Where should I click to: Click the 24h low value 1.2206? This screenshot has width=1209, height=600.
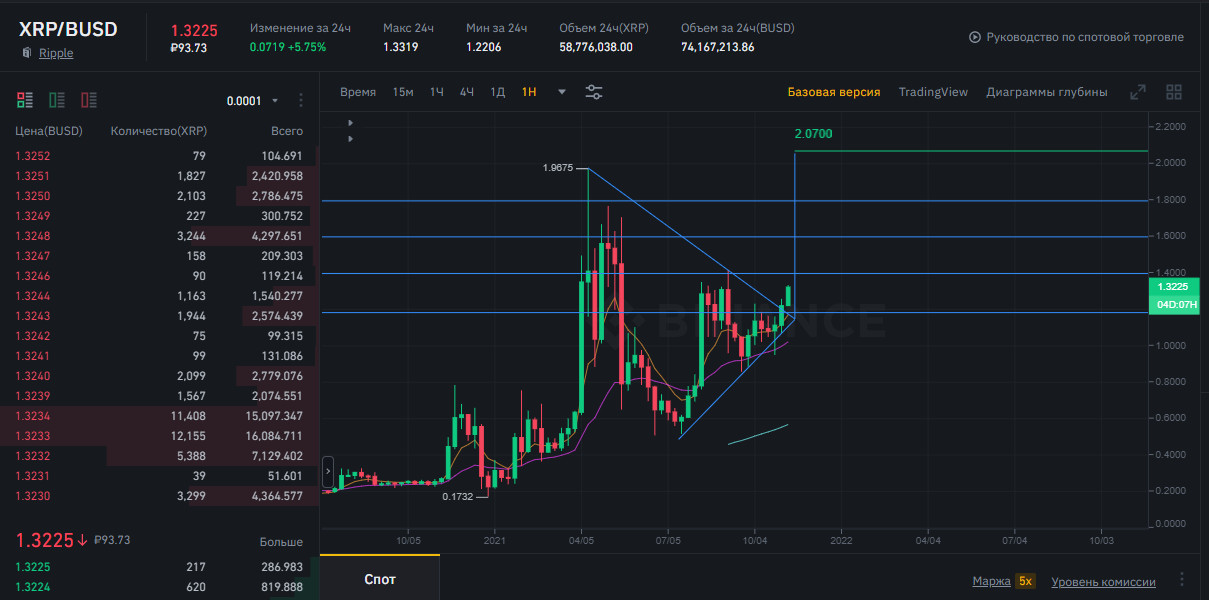483,47
